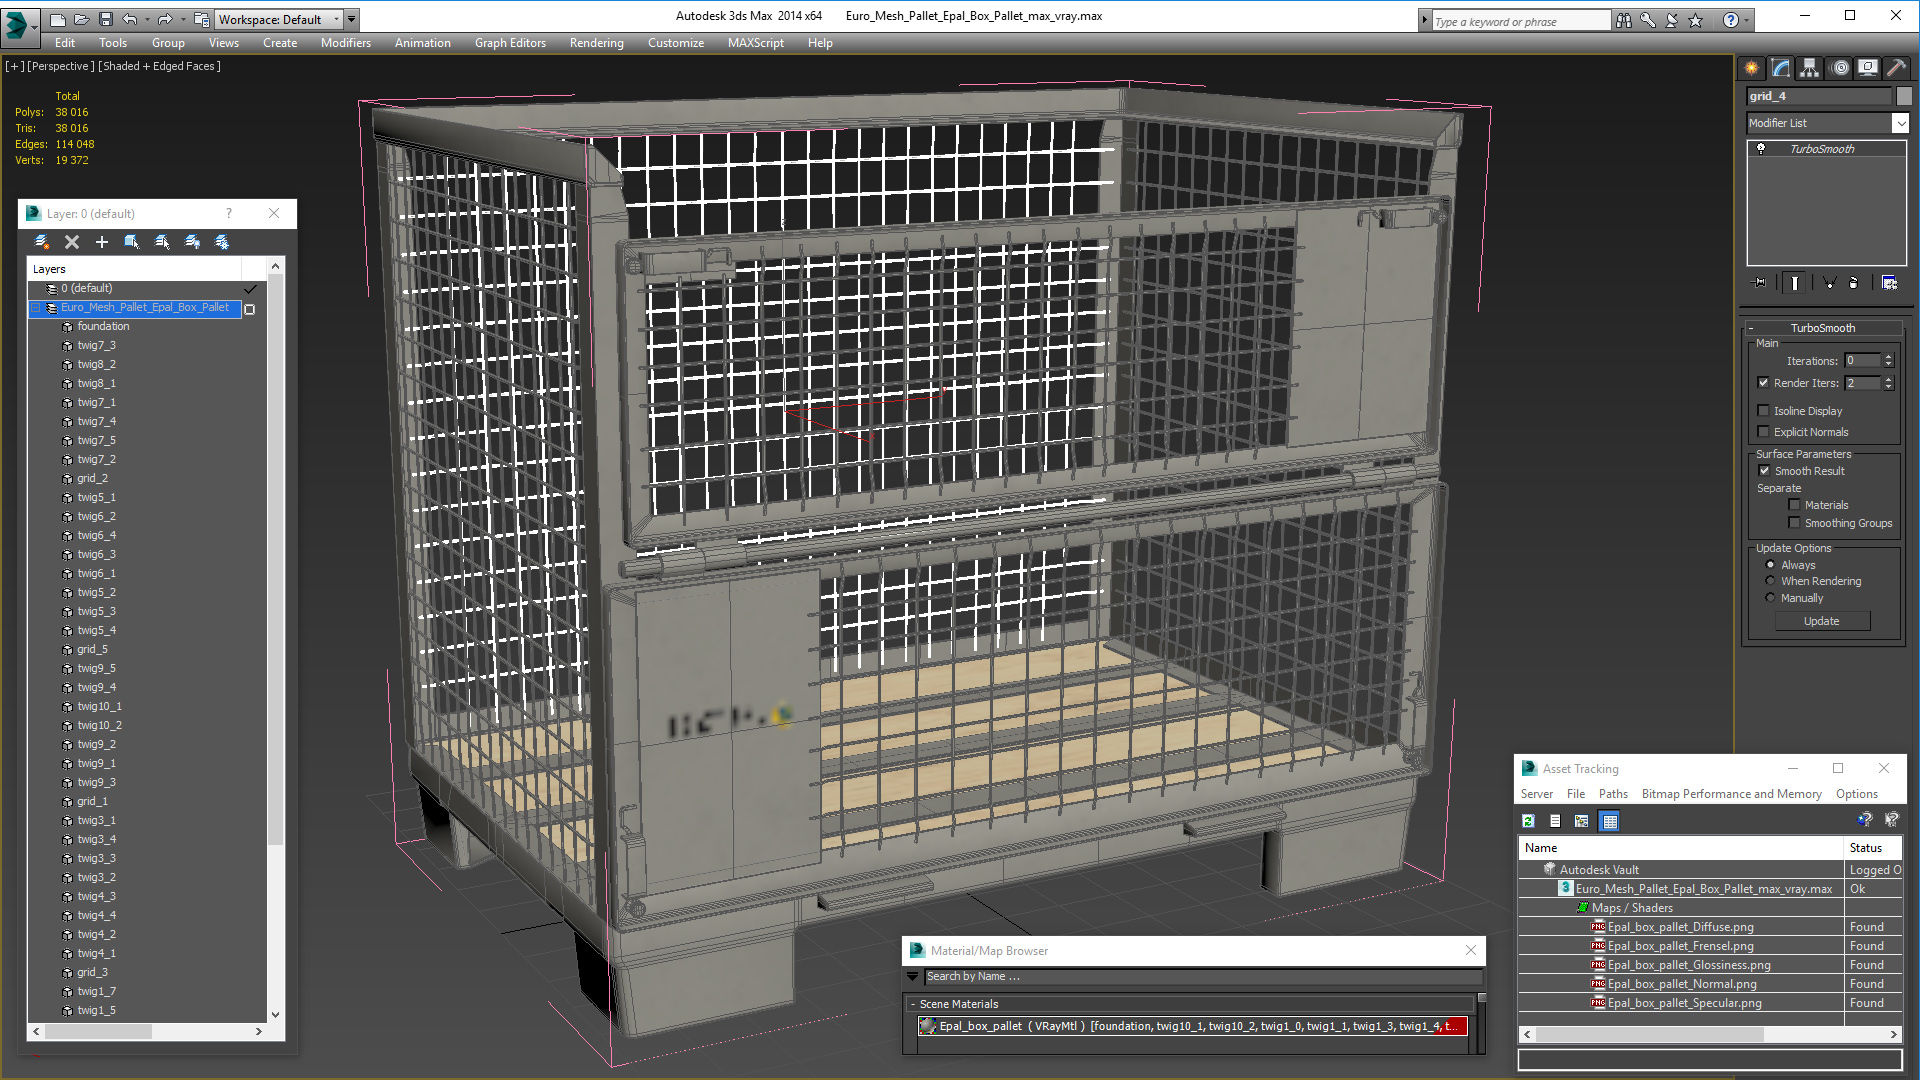This screenshot has width=1920, height=1080.
Task: Open the Modify command panel tab
Action: pos(1781,68)
